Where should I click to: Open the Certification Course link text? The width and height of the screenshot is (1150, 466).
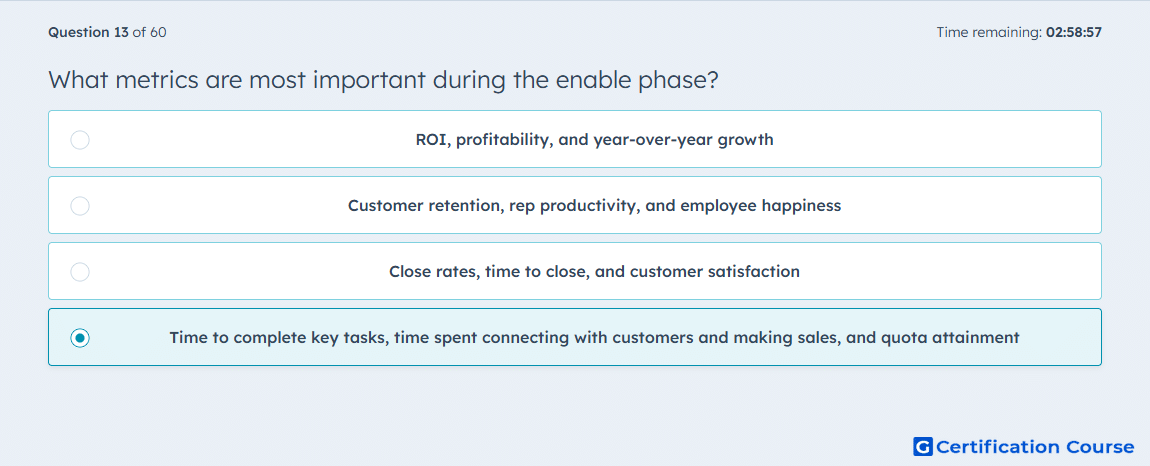(1035, 447)
